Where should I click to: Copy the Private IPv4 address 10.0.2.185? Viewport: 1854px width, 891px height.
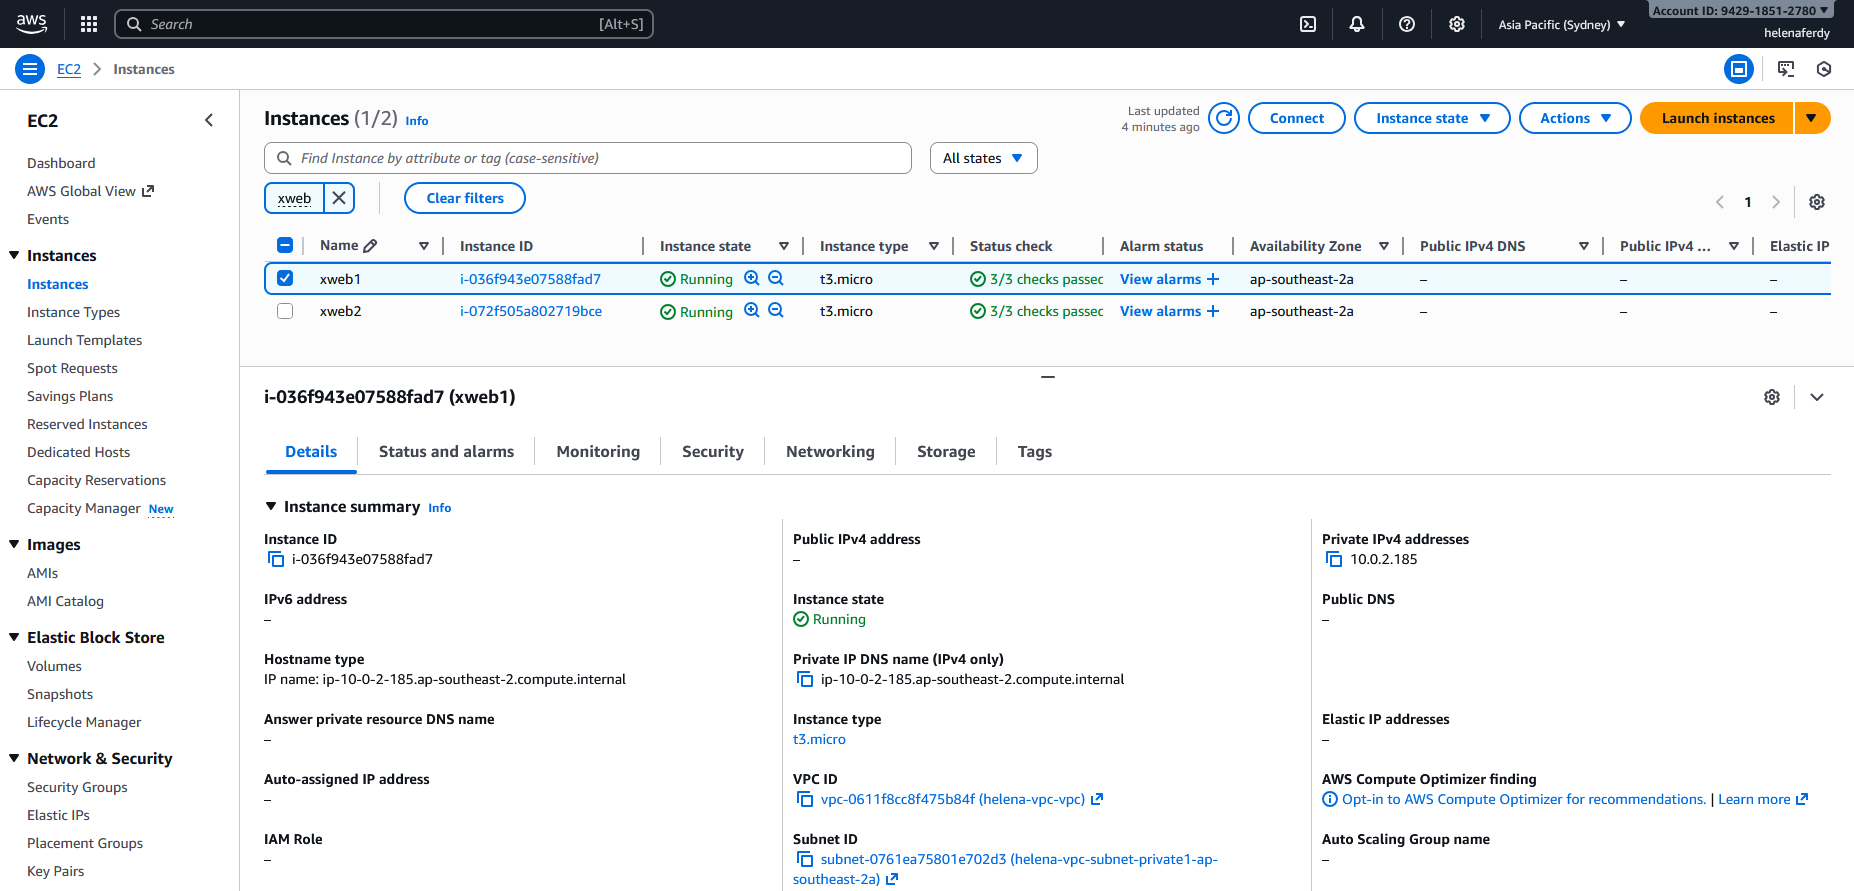(x=1333, y=559)
